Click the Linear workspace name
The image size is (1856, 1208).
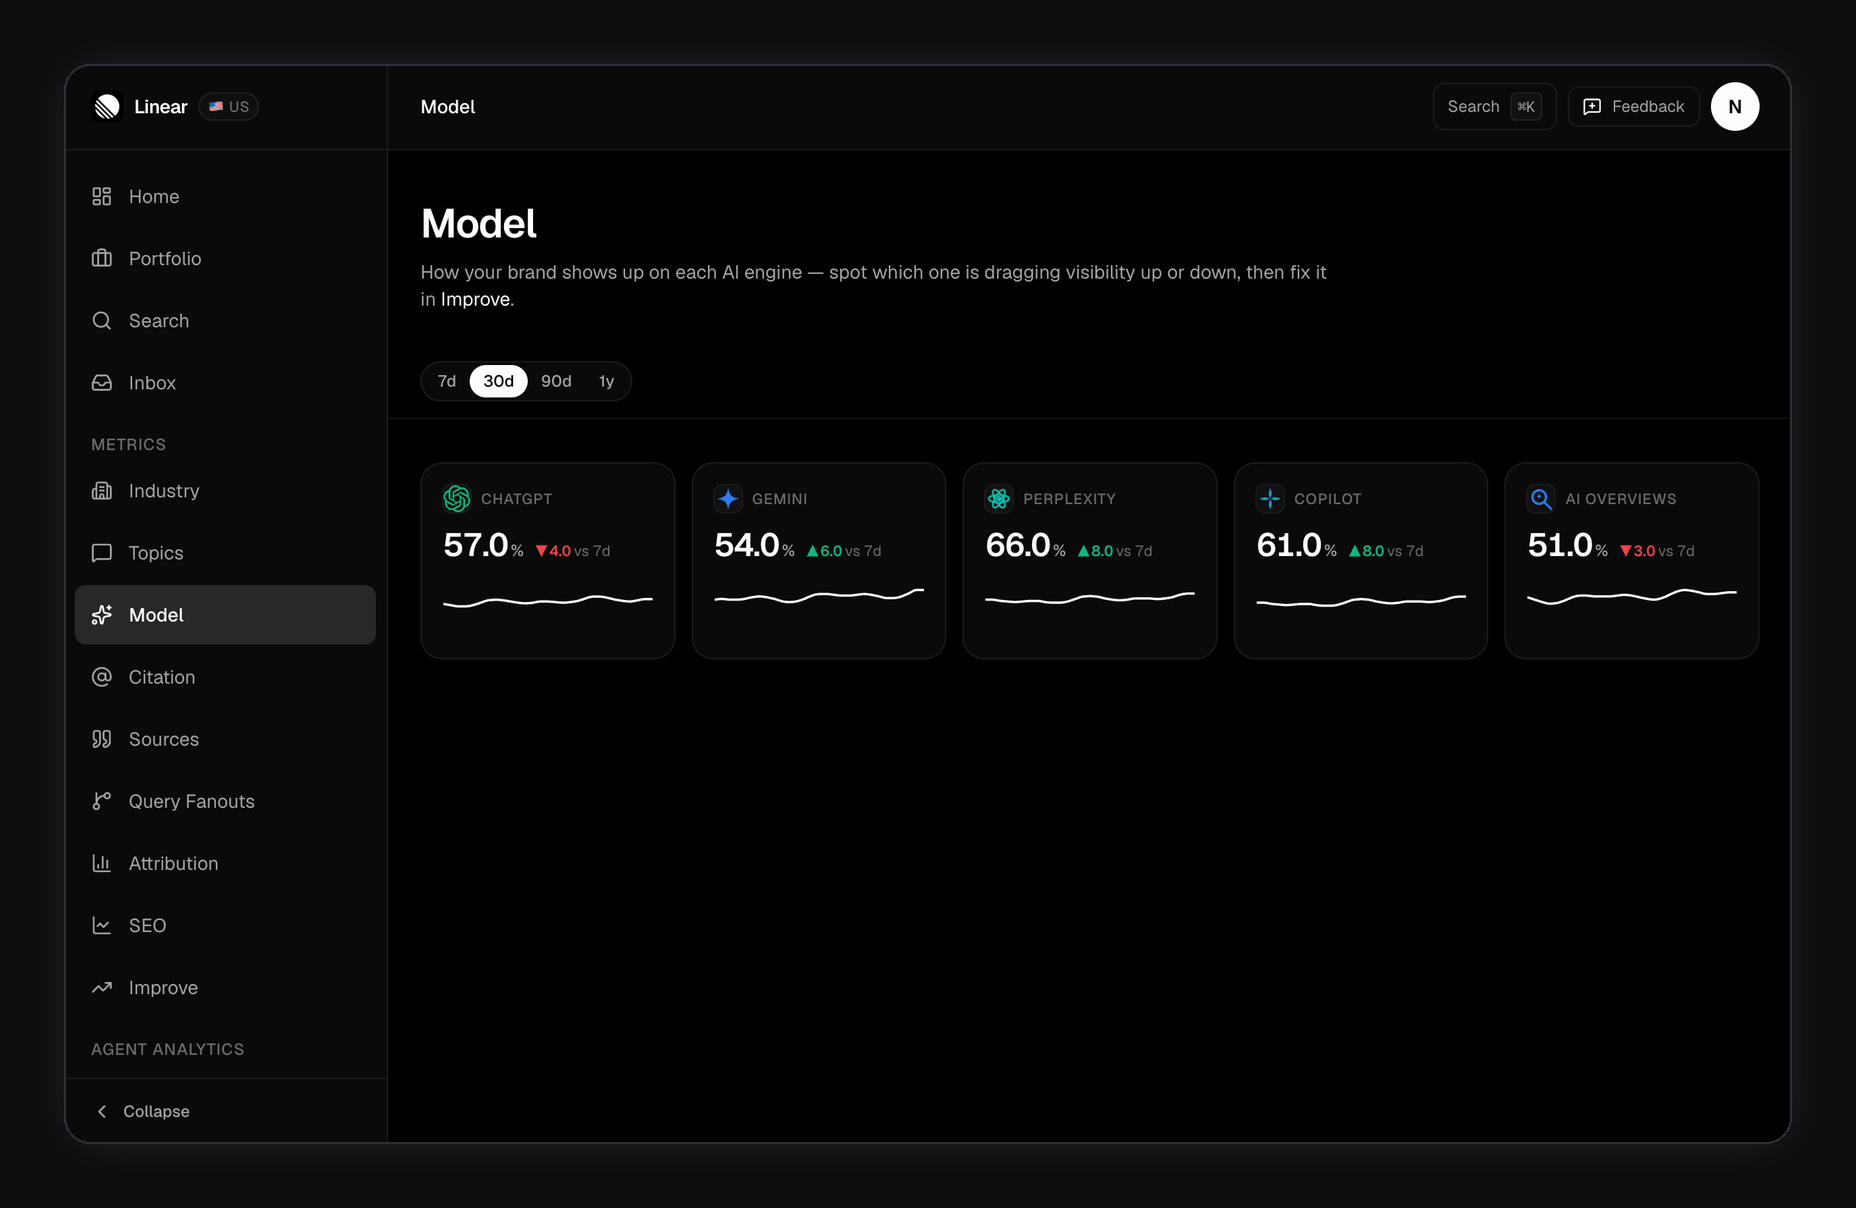pyautogui.click(x=161, y=107)
